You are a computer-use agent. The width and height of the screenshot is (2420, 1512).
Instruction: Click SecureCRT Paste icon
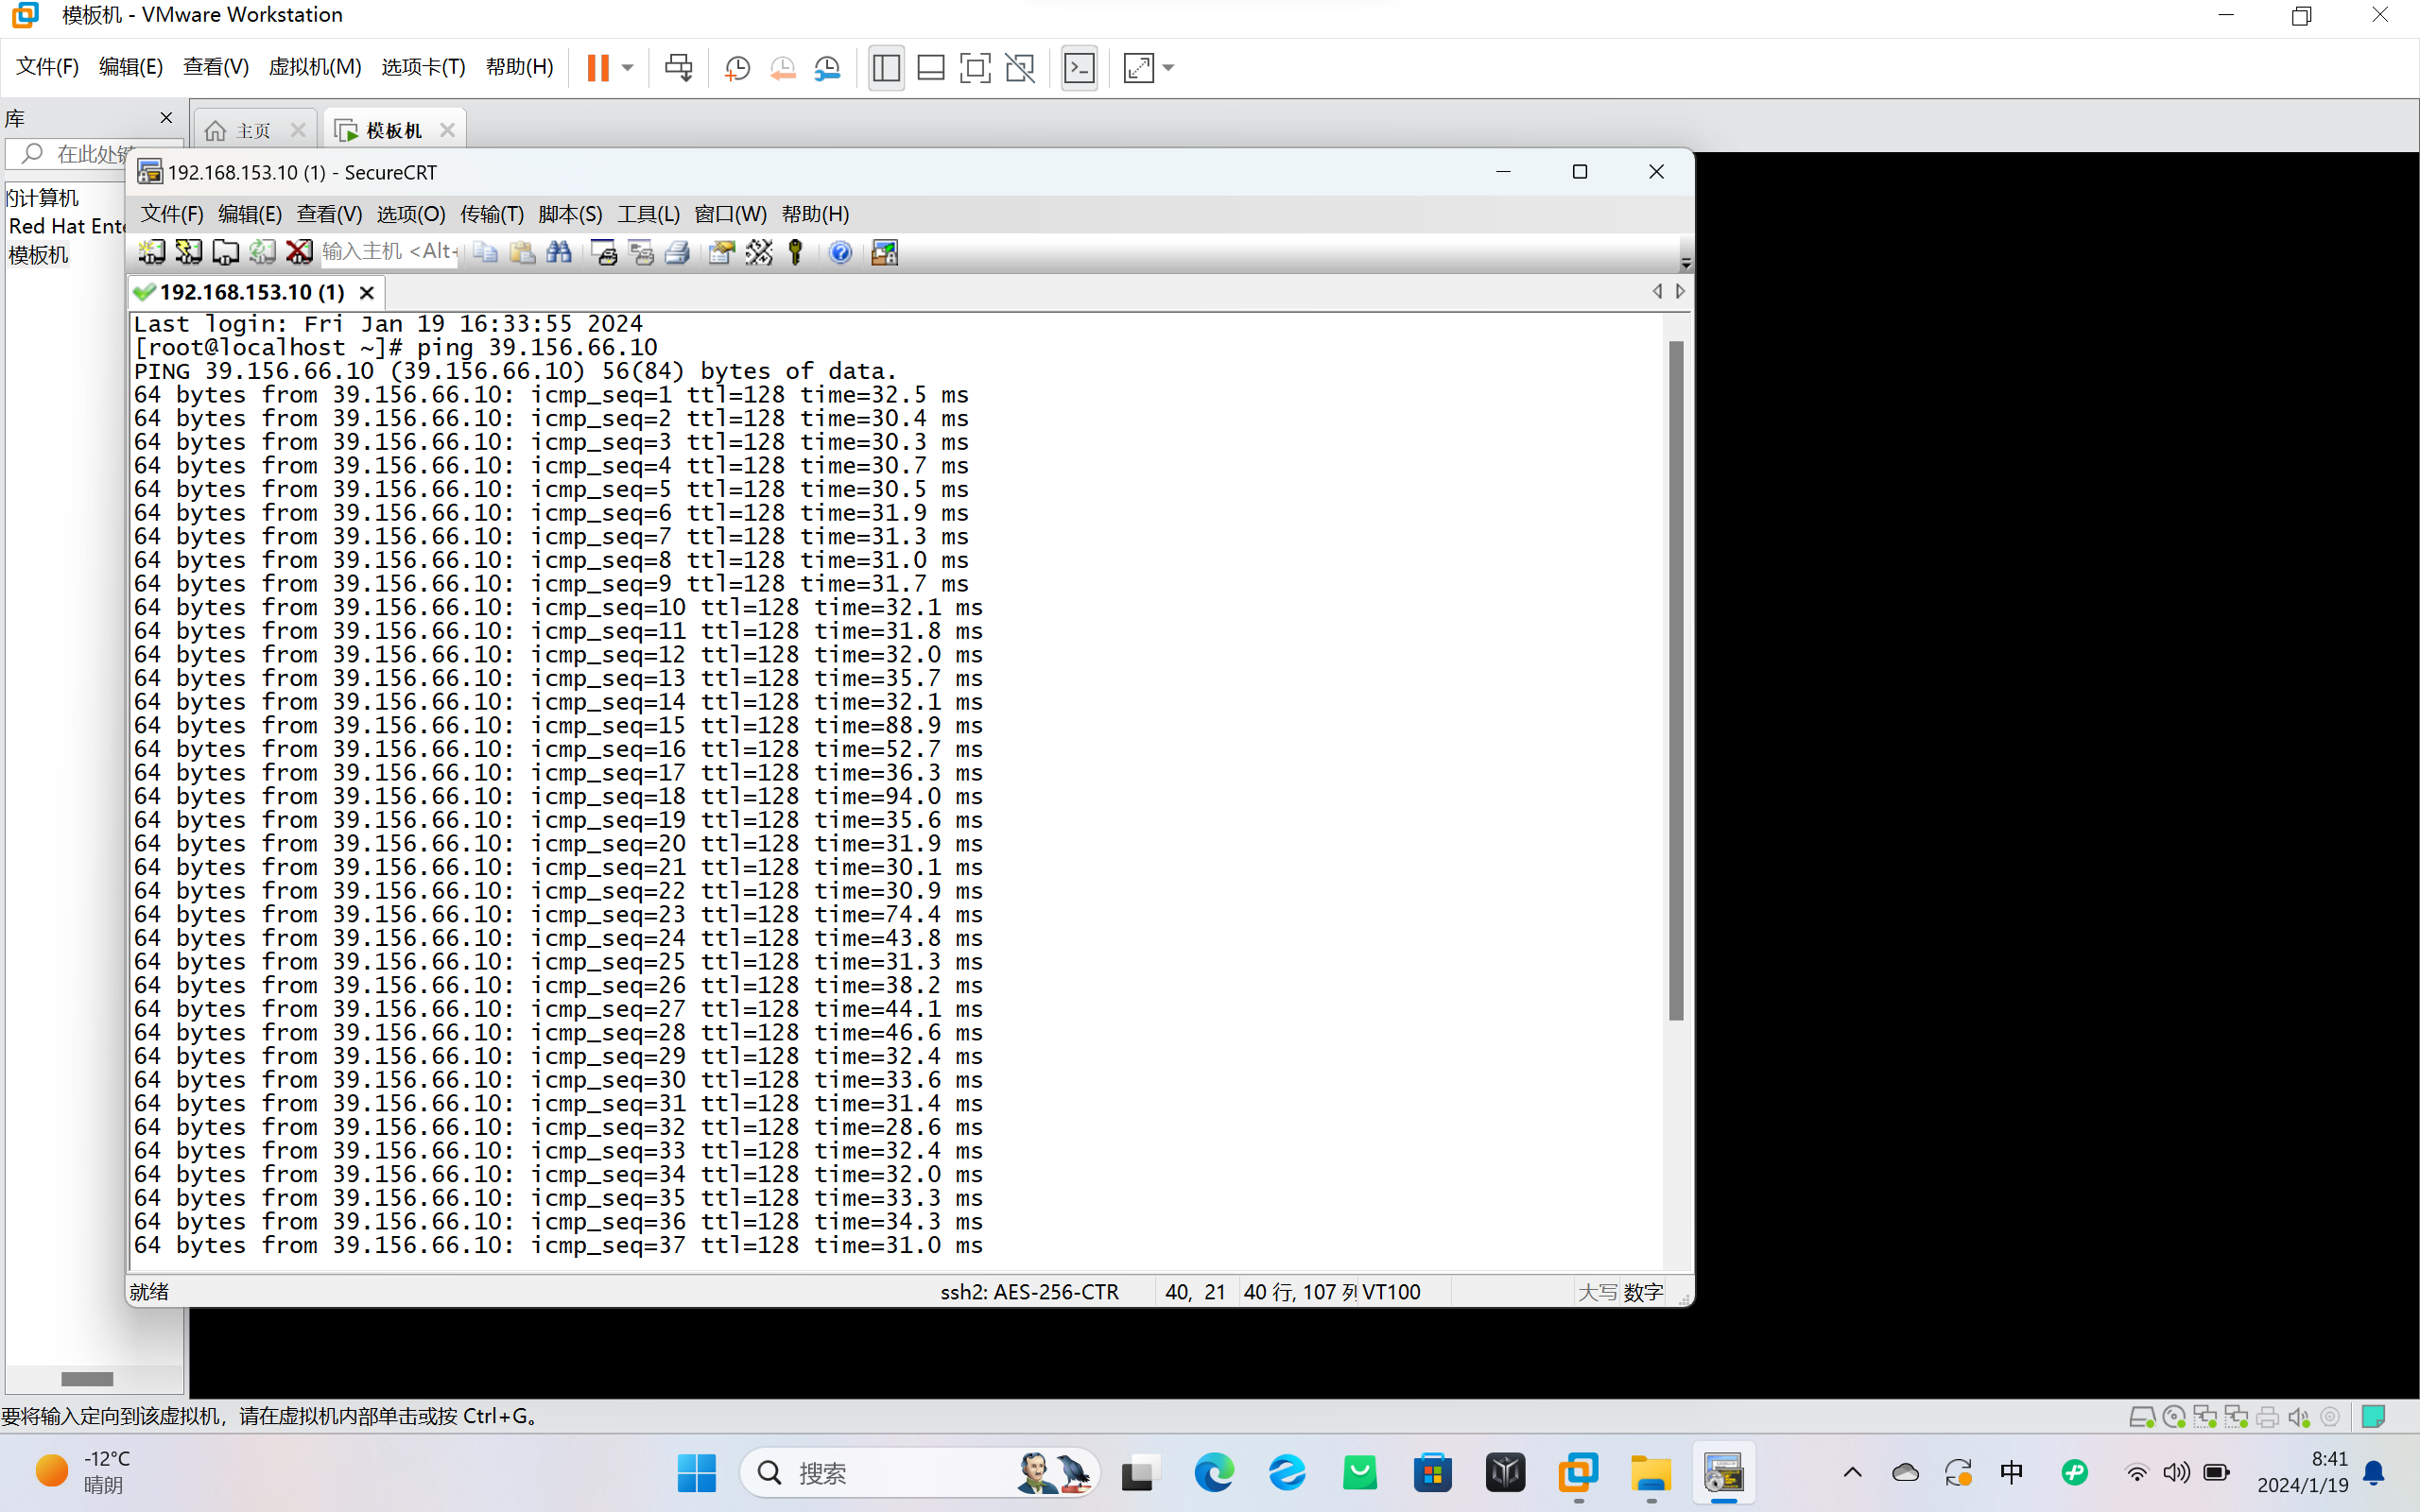pyautogui.click(x=522, y=252)
